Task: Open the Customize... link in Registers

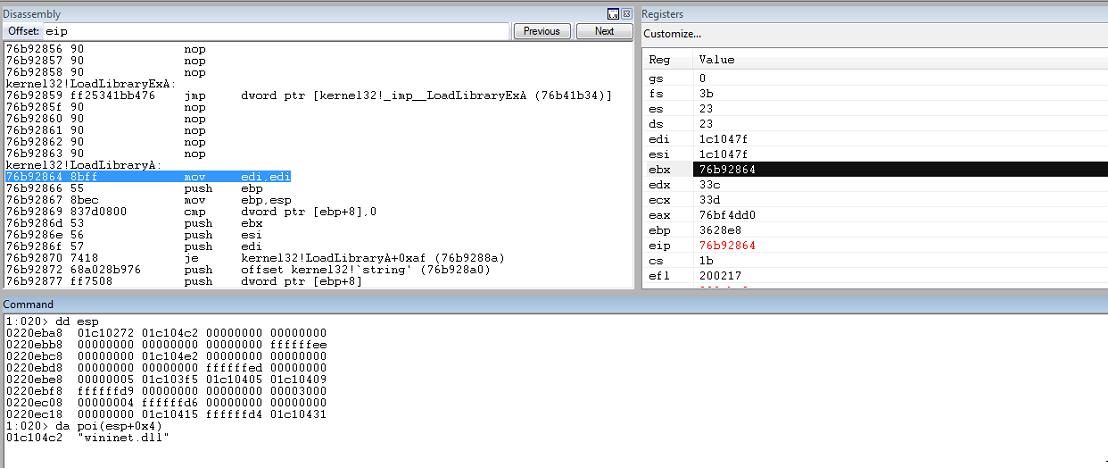Action: [672, 34]
